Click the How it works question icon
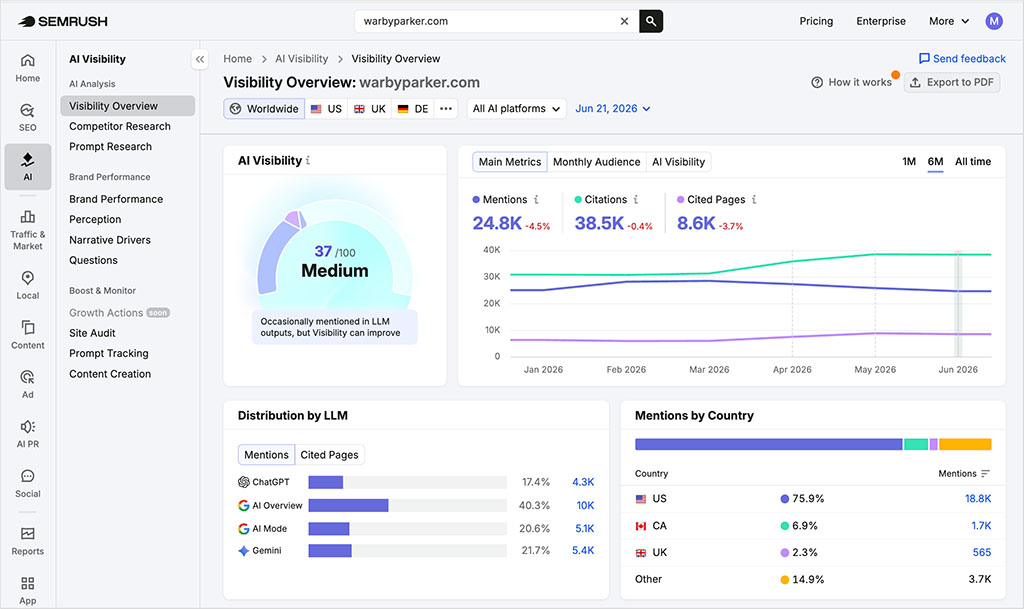Screen dimensions: 1024x609 click(817, 82)
